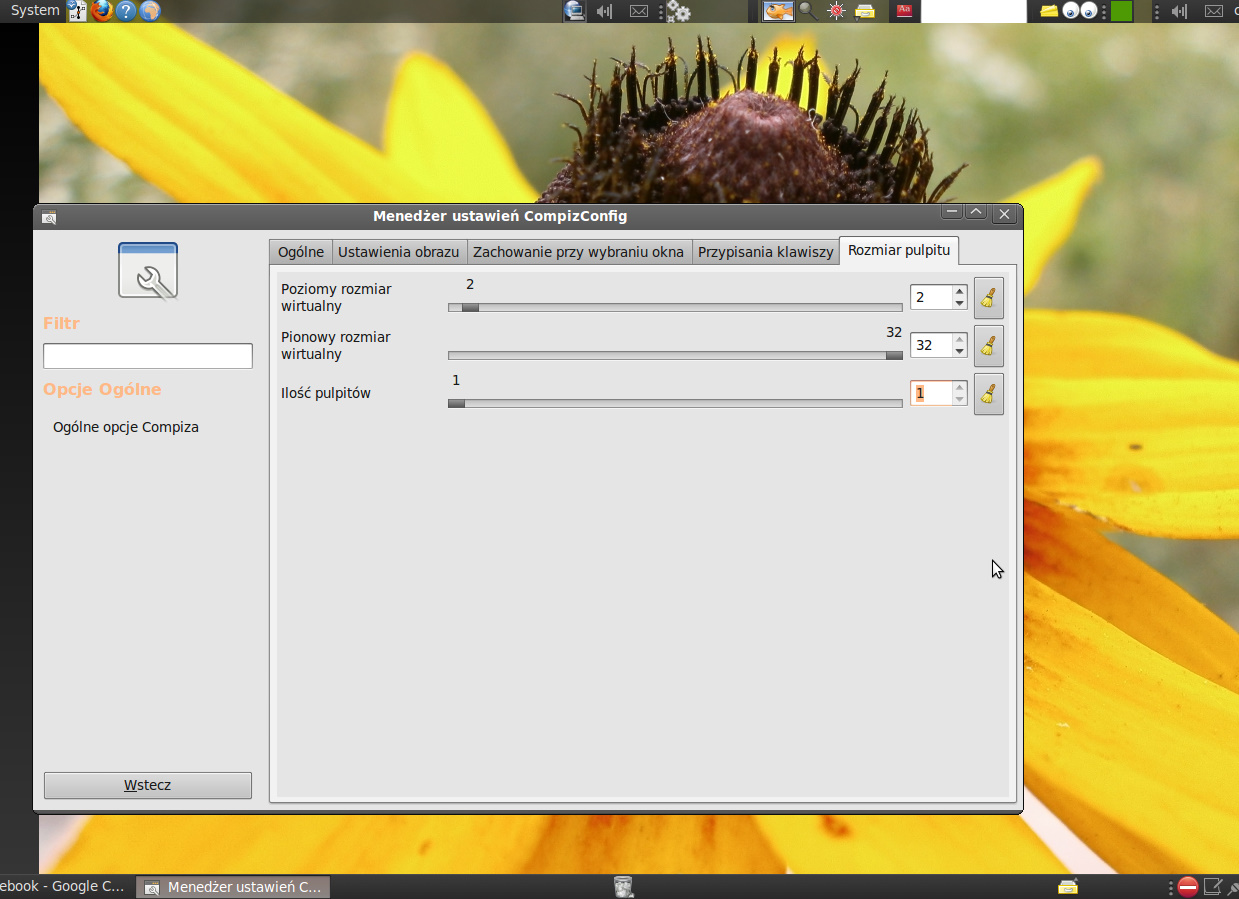Minimize the CompizConfig window
This screenshot has height=899, width=1239.
[952, 213]
